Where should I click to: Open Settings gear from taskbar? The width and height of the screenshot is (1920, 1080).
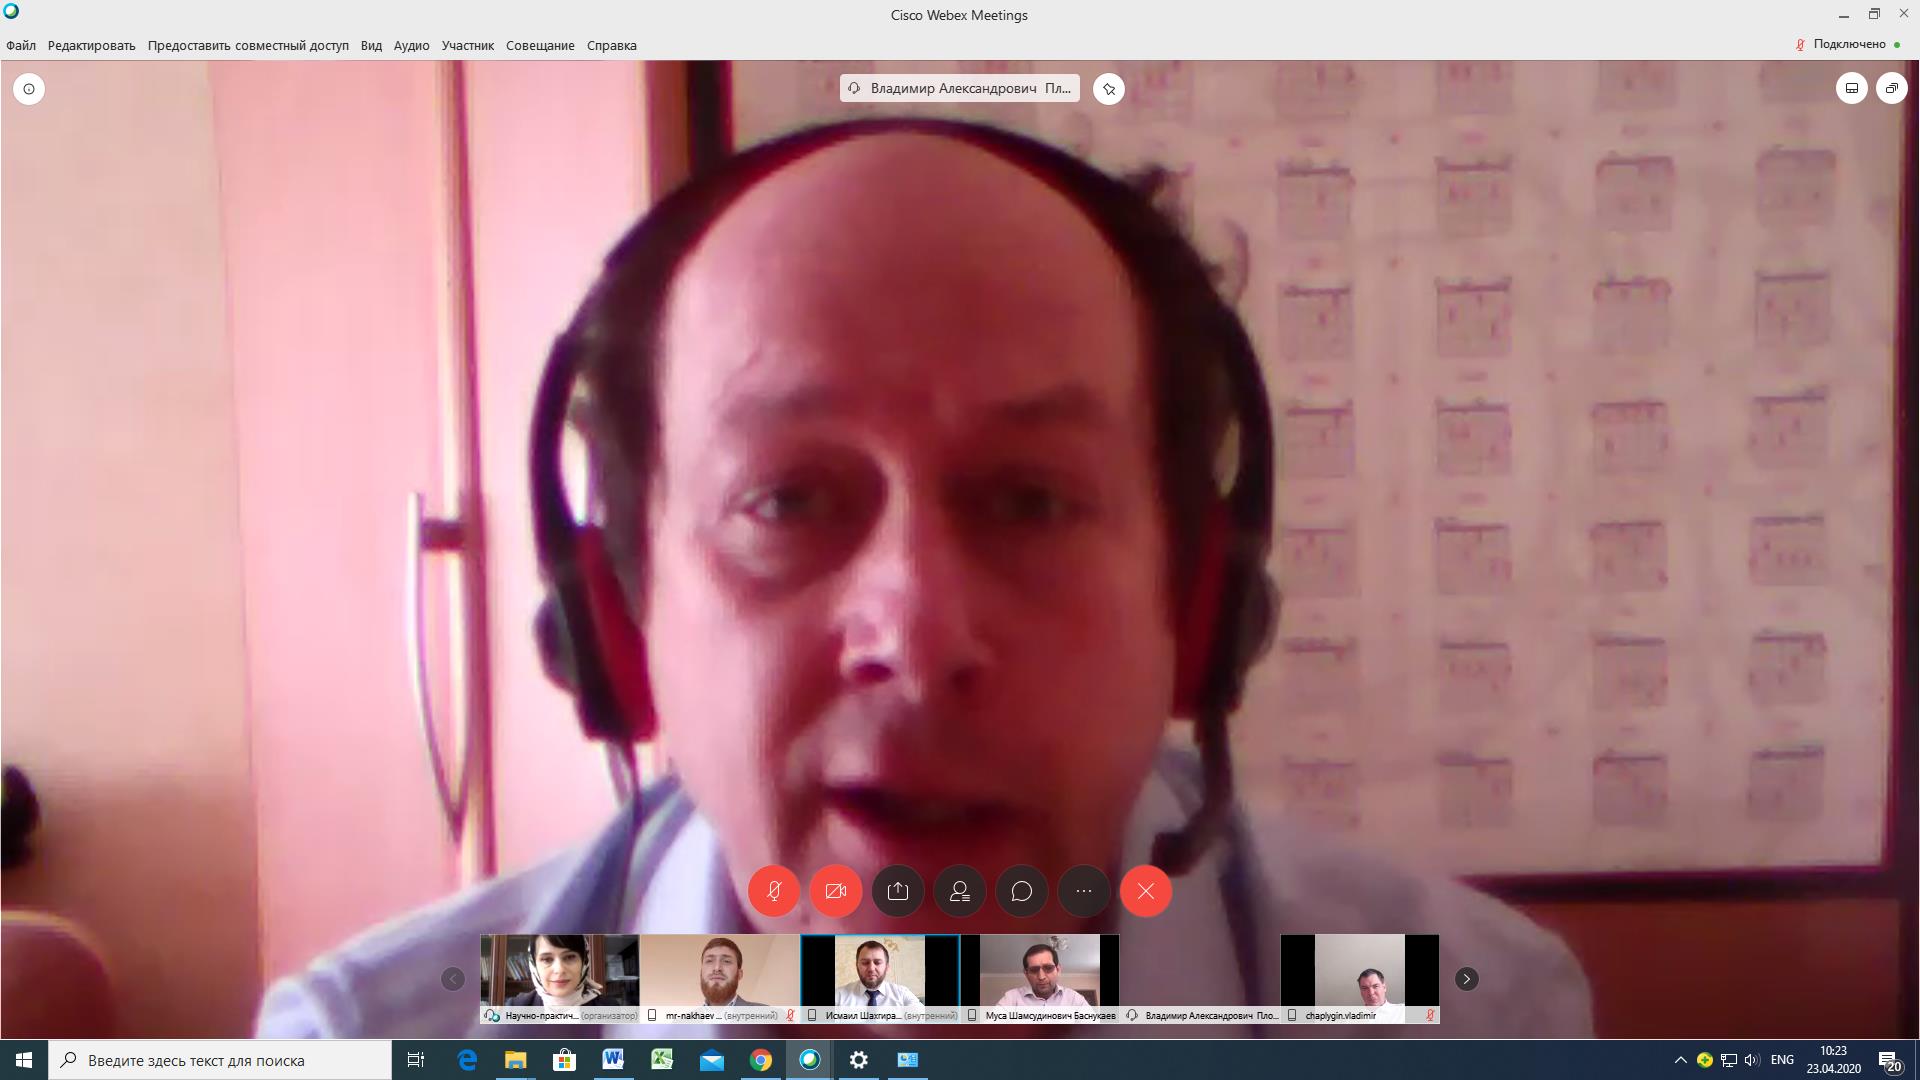(x=859, y=1060)
